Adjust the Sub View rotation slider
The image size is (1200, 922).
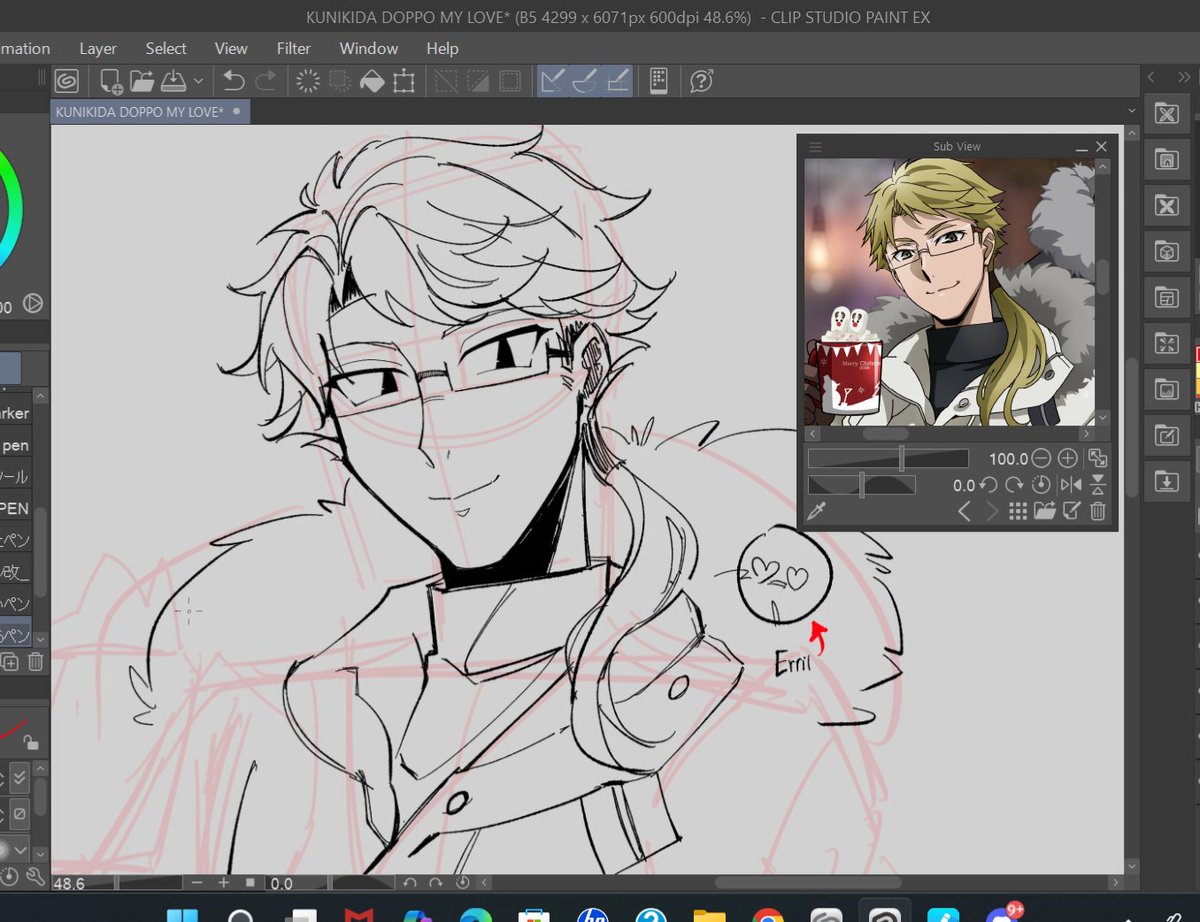click(862, 485)
